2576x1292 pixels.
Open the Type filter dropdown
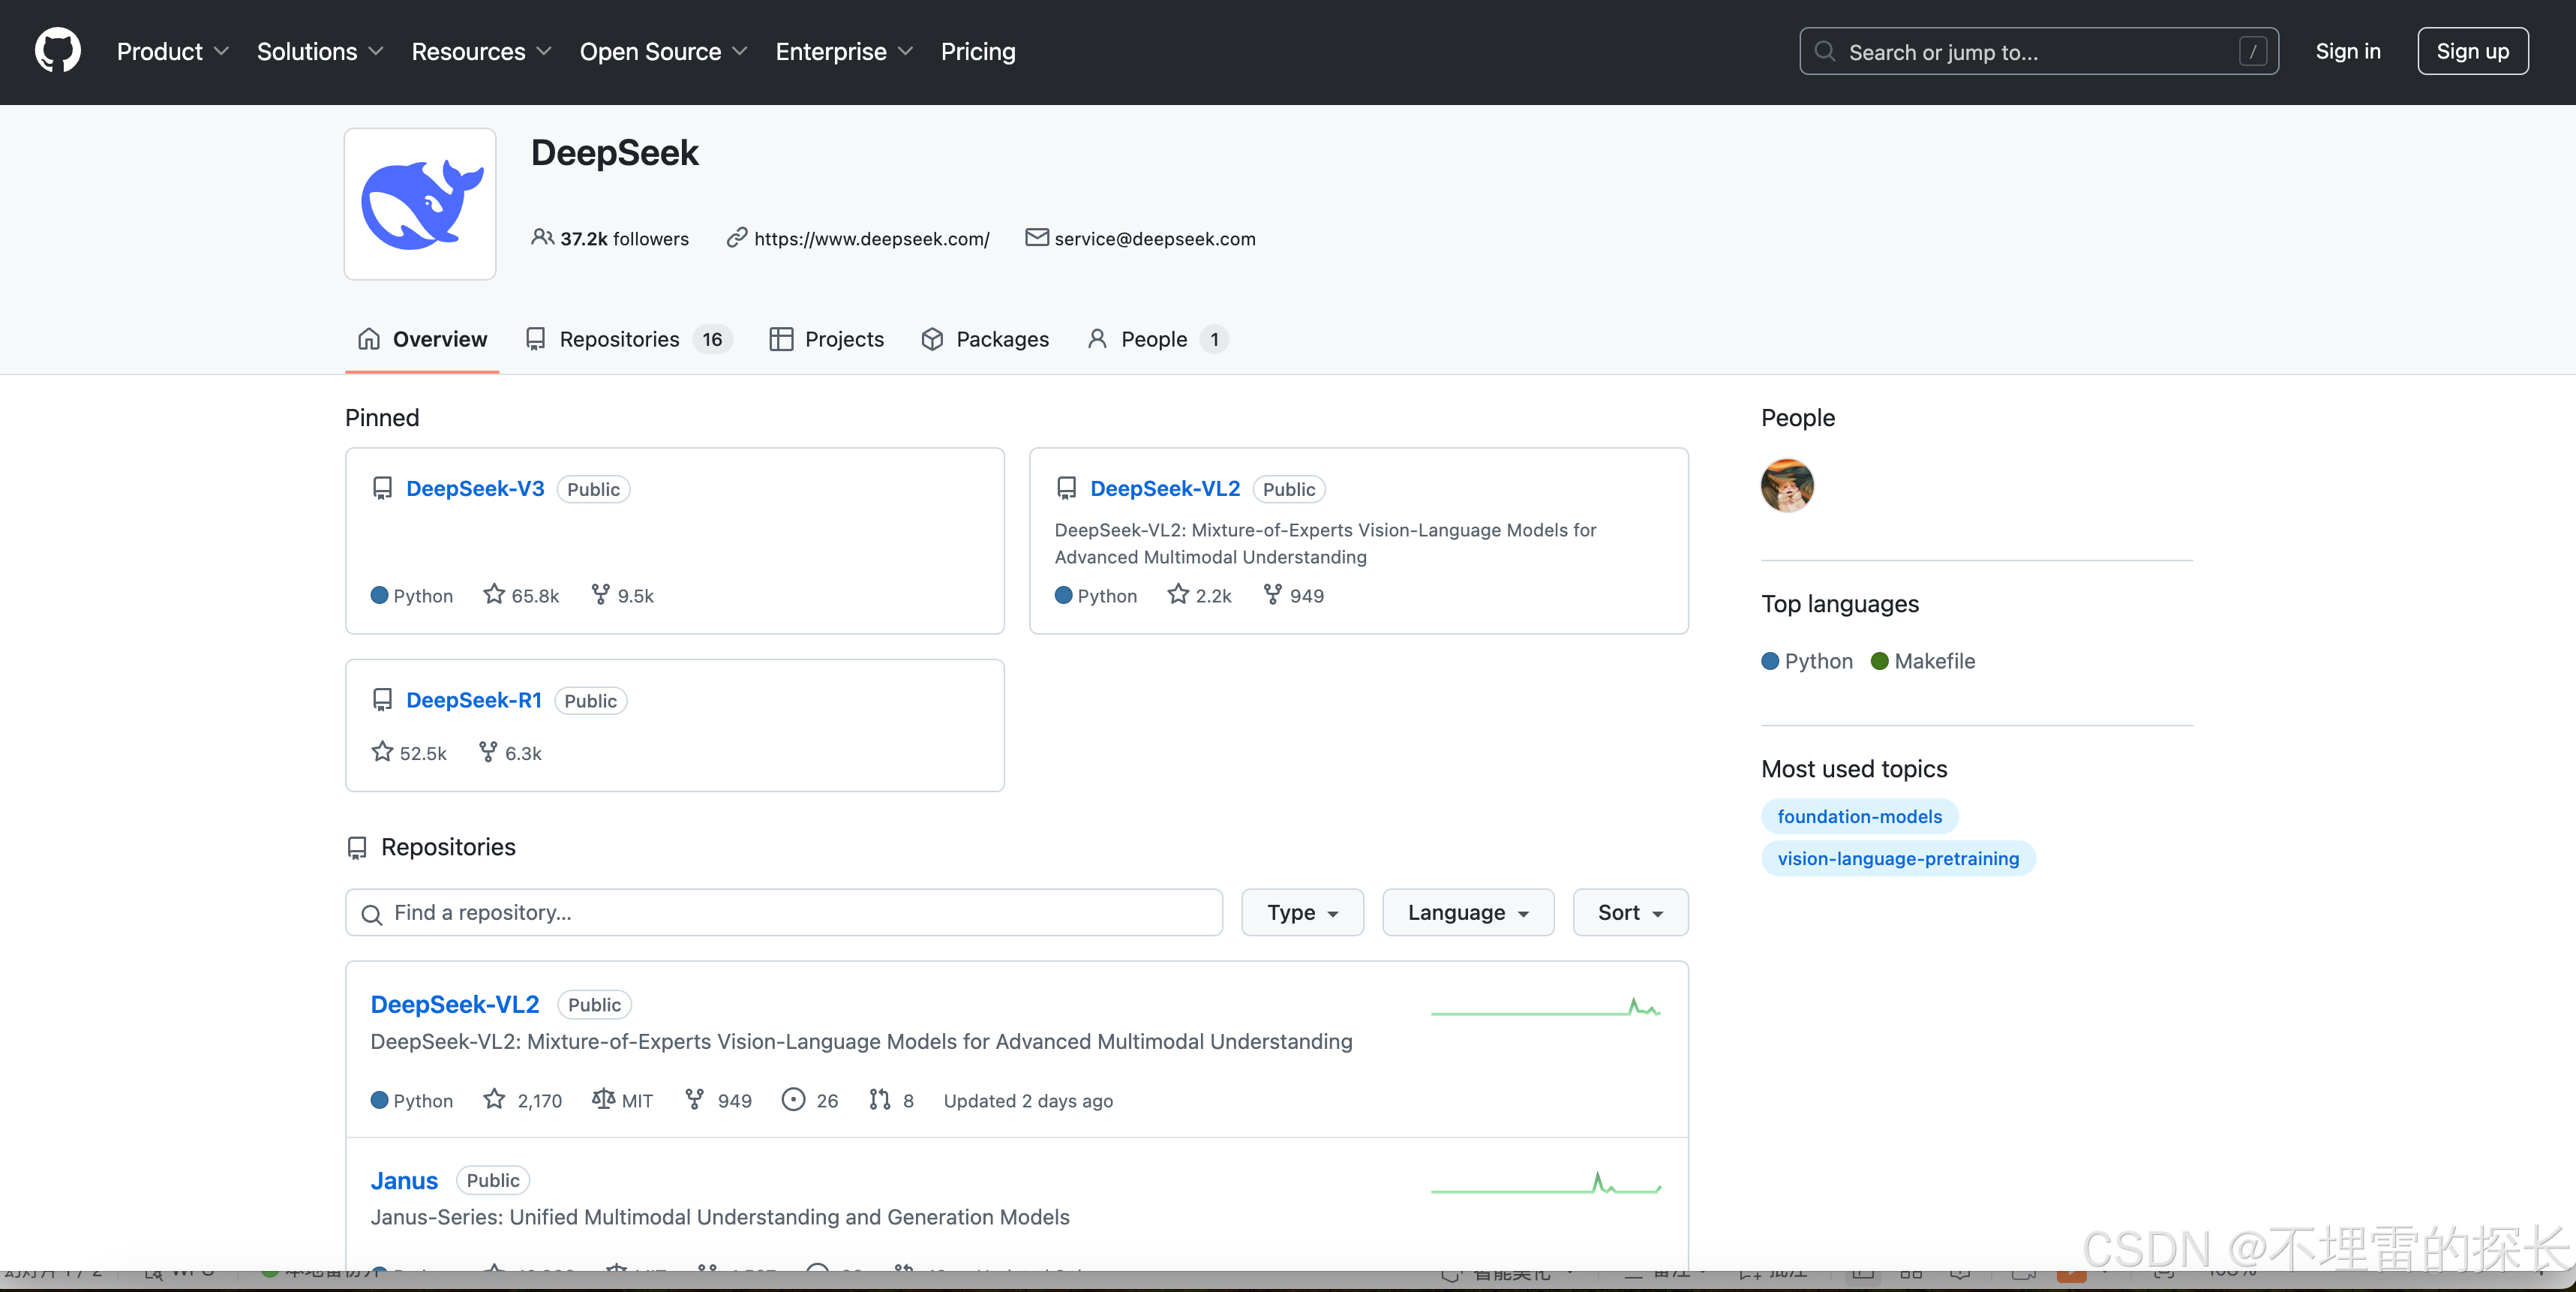1302,912
